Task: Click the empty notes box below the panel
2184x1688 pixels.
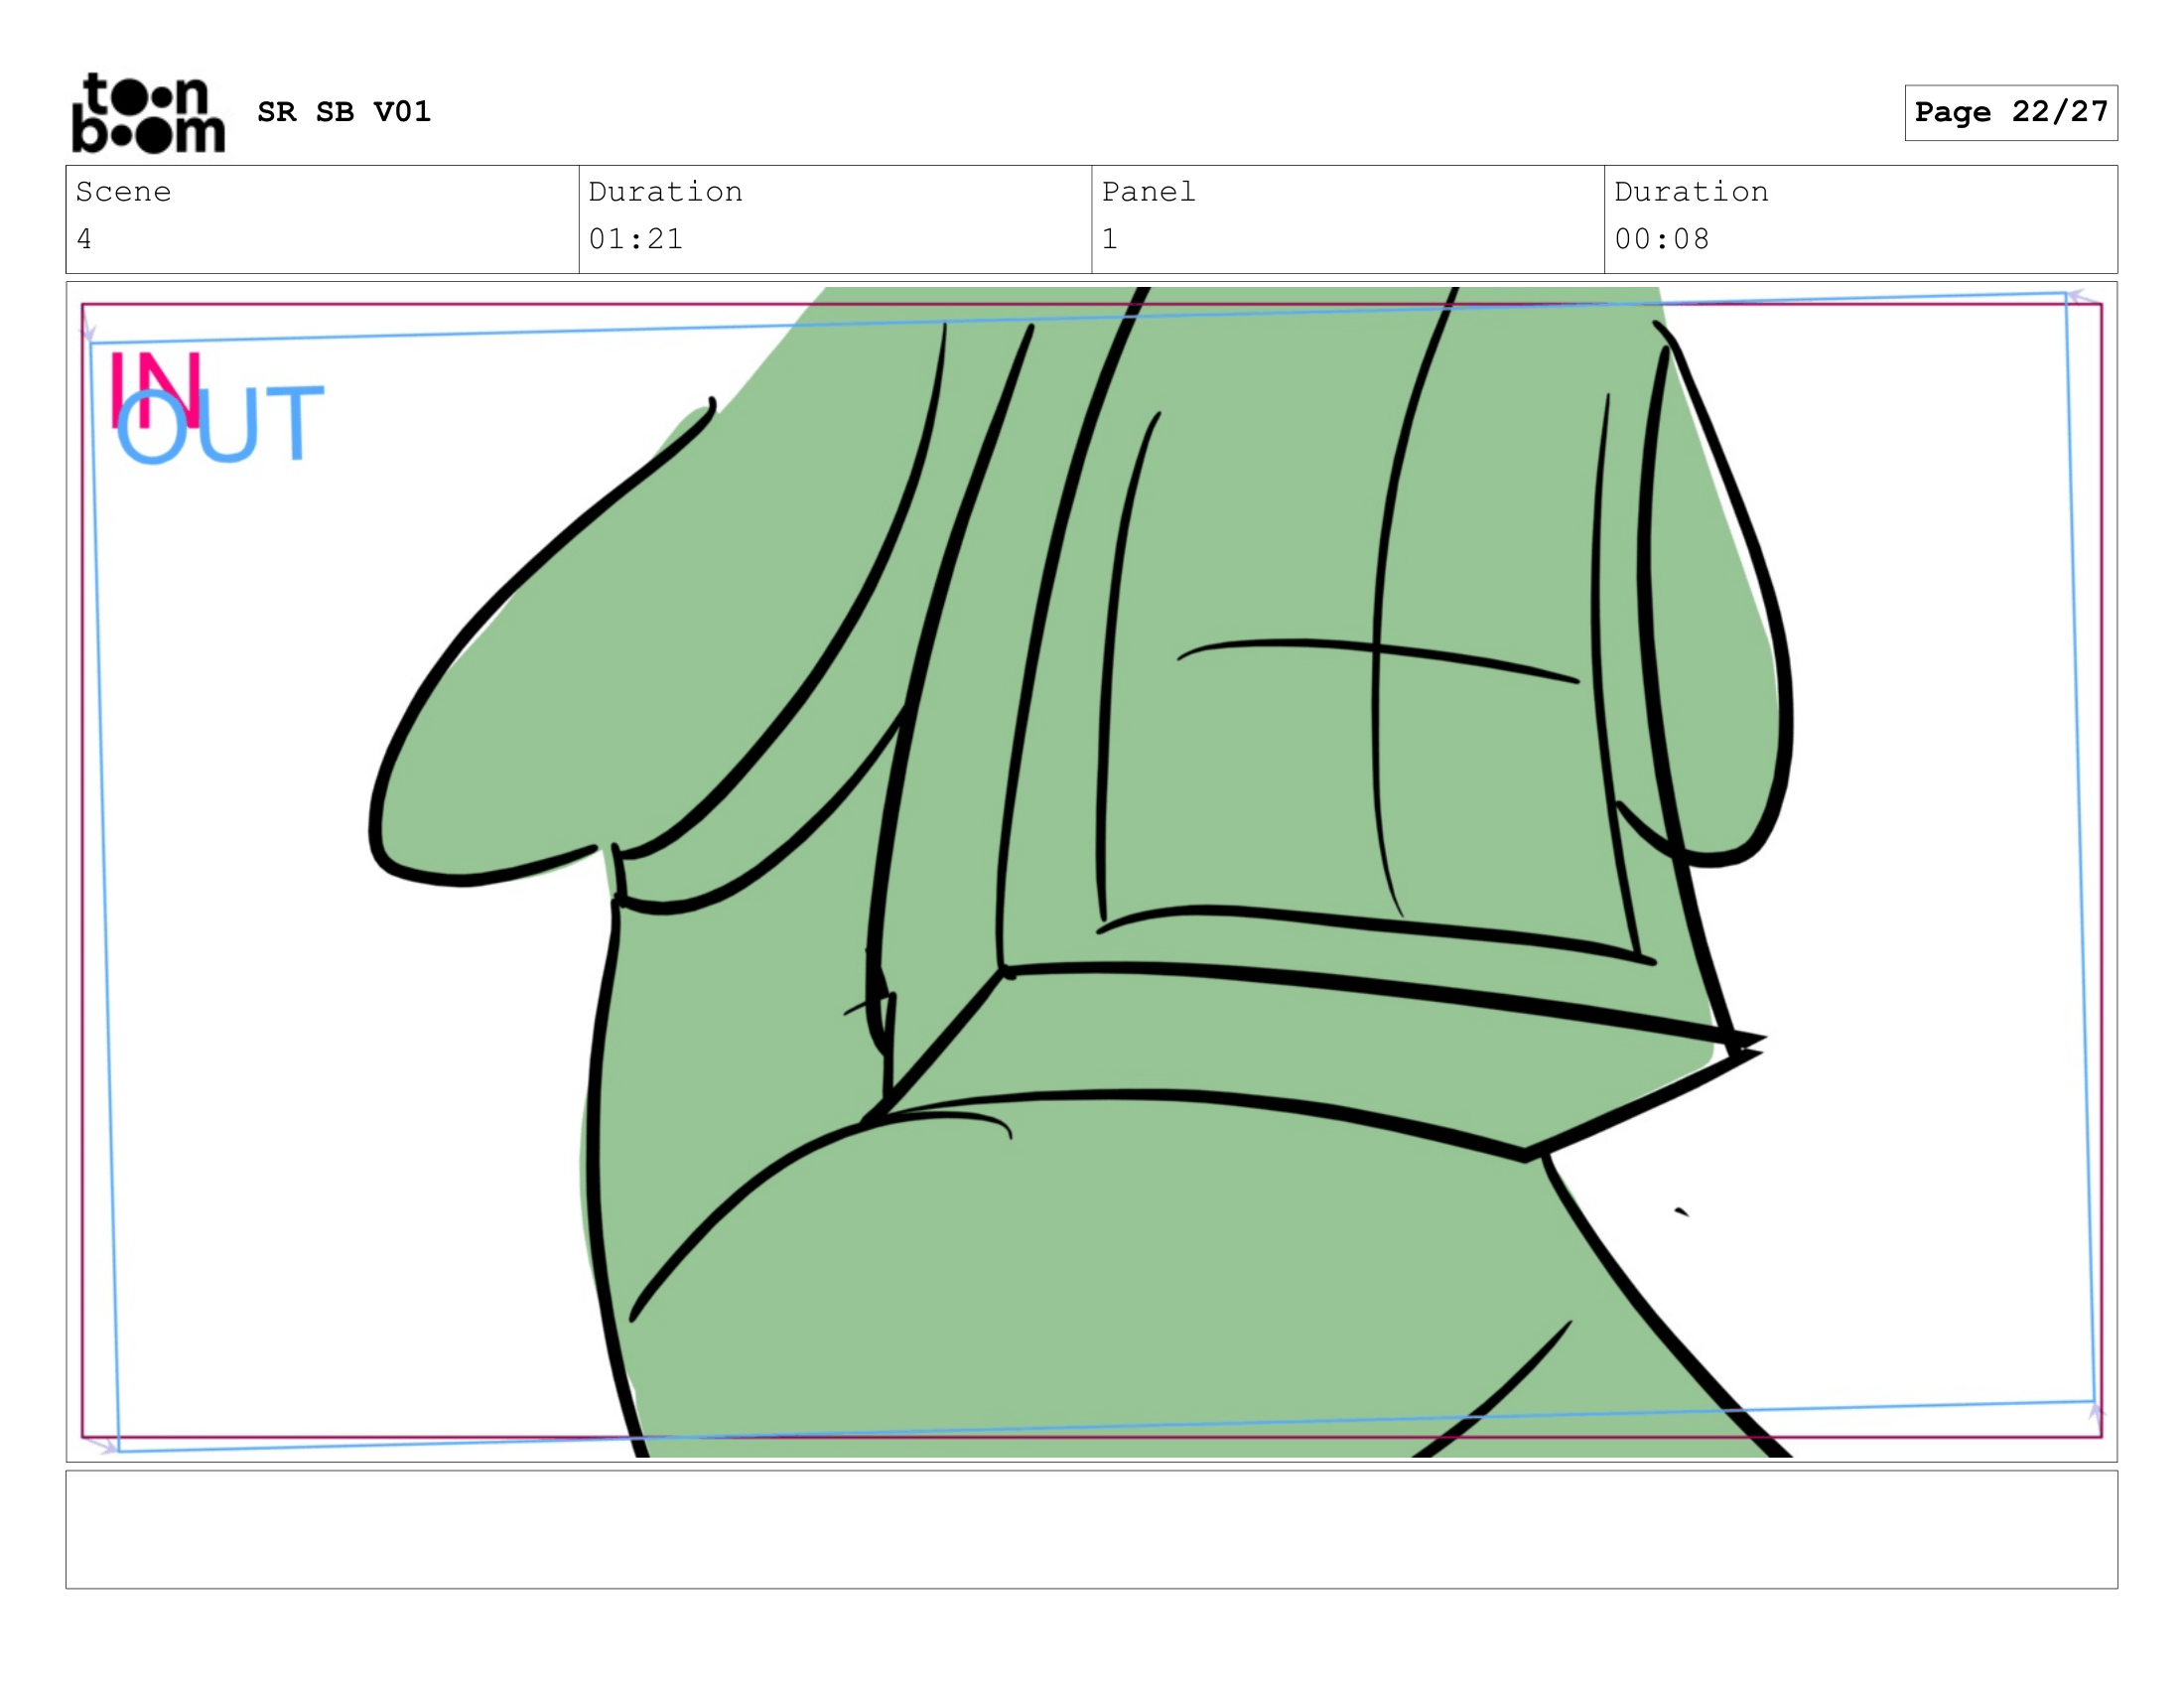Action: pos(1091,1529)
